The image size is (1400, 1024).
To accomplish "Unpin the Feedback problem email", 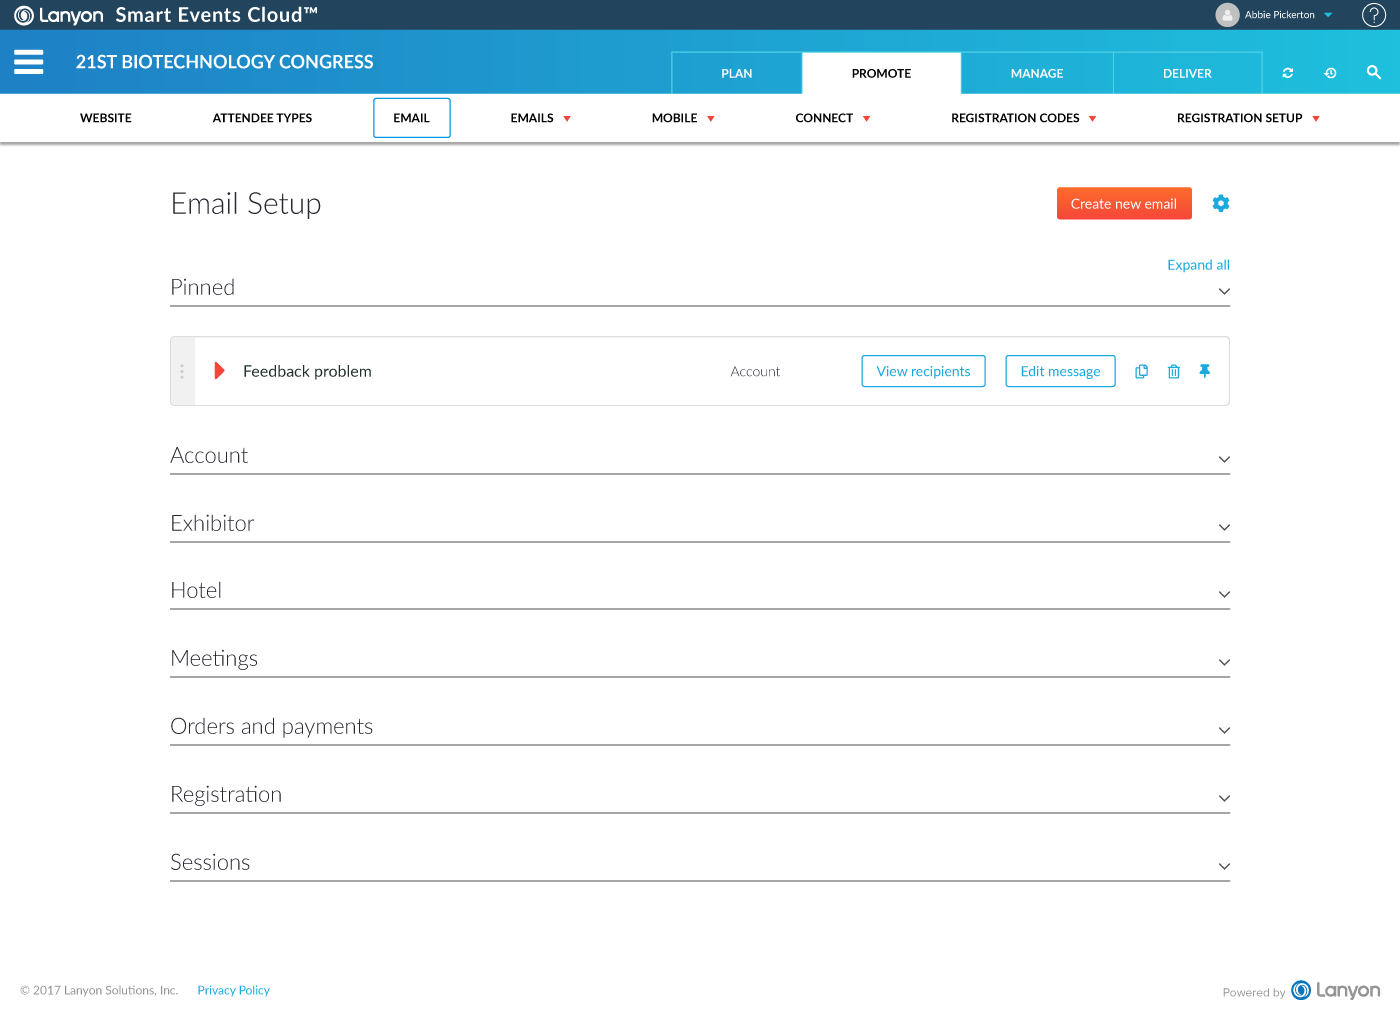I will click(1205, 371).
